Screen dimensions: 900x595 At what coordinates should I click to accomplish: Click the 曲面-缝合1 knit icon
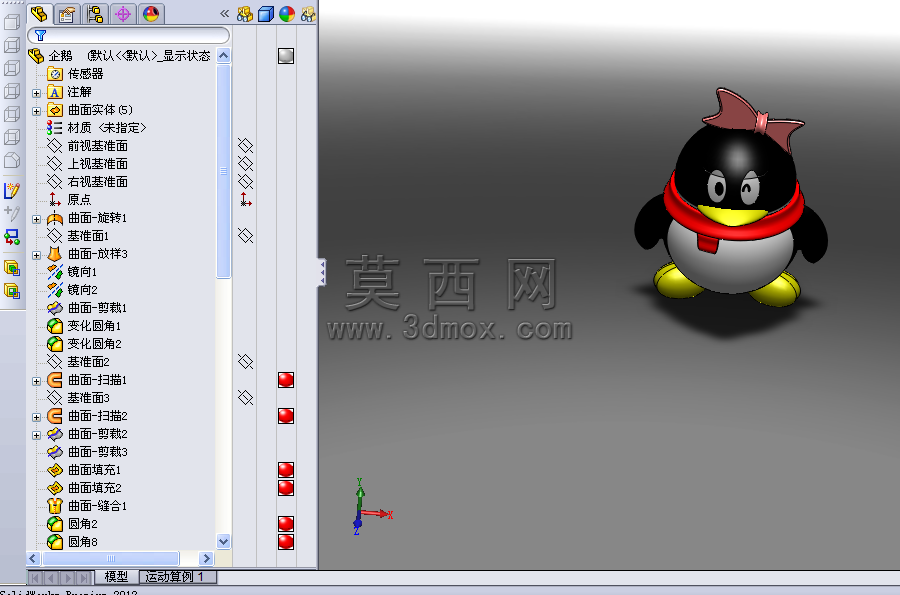[x=55, y=506]
